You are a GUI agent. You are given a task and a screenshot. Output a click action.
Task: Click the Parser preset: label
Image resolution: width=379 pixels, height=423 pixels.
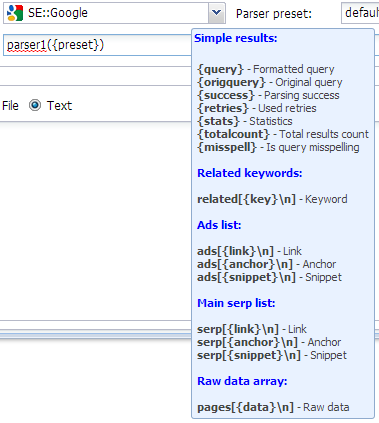coord(274,14)
